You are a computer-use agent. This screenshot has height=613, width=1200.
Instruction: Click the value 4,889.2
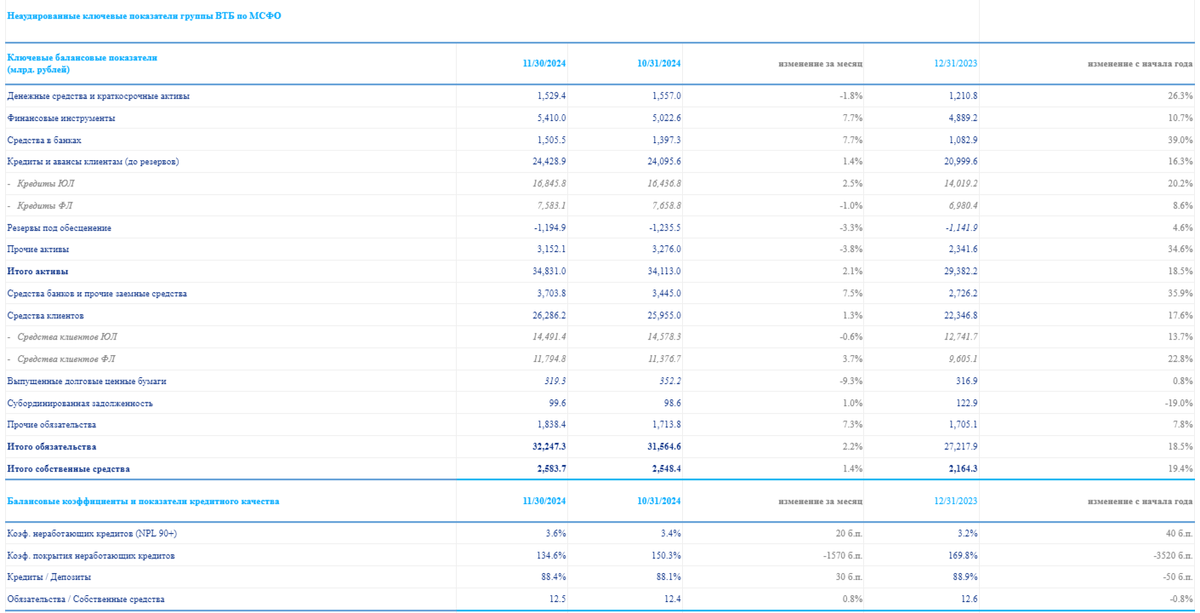[x=962, y=118]
